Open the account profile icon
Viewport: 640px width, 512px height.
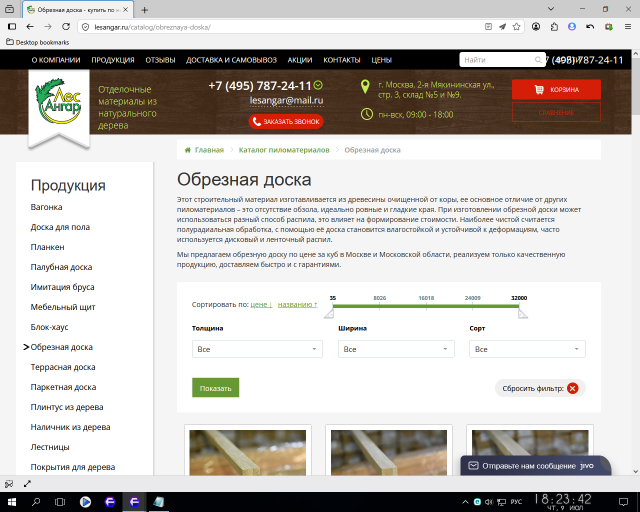(536, 27)
